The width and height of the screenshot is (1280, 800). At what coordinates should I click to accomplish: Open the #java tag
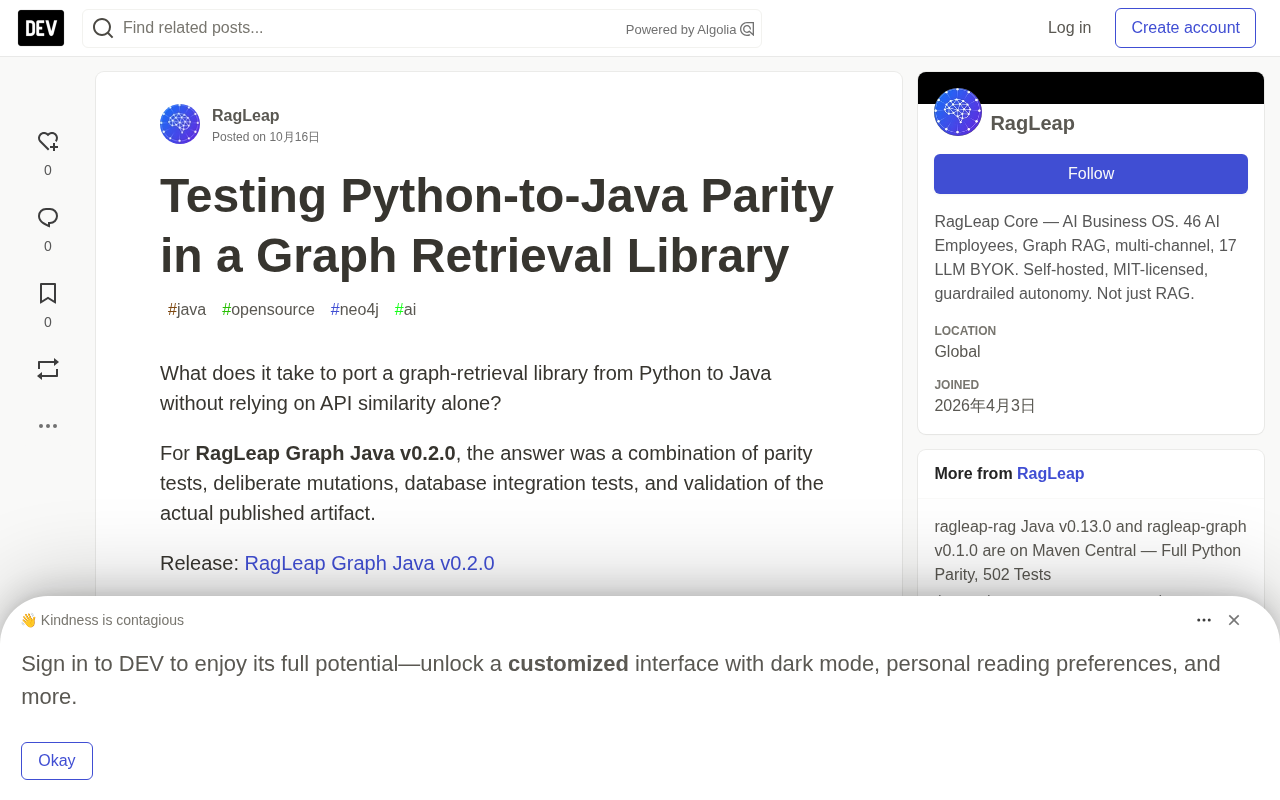coord(187,310)
